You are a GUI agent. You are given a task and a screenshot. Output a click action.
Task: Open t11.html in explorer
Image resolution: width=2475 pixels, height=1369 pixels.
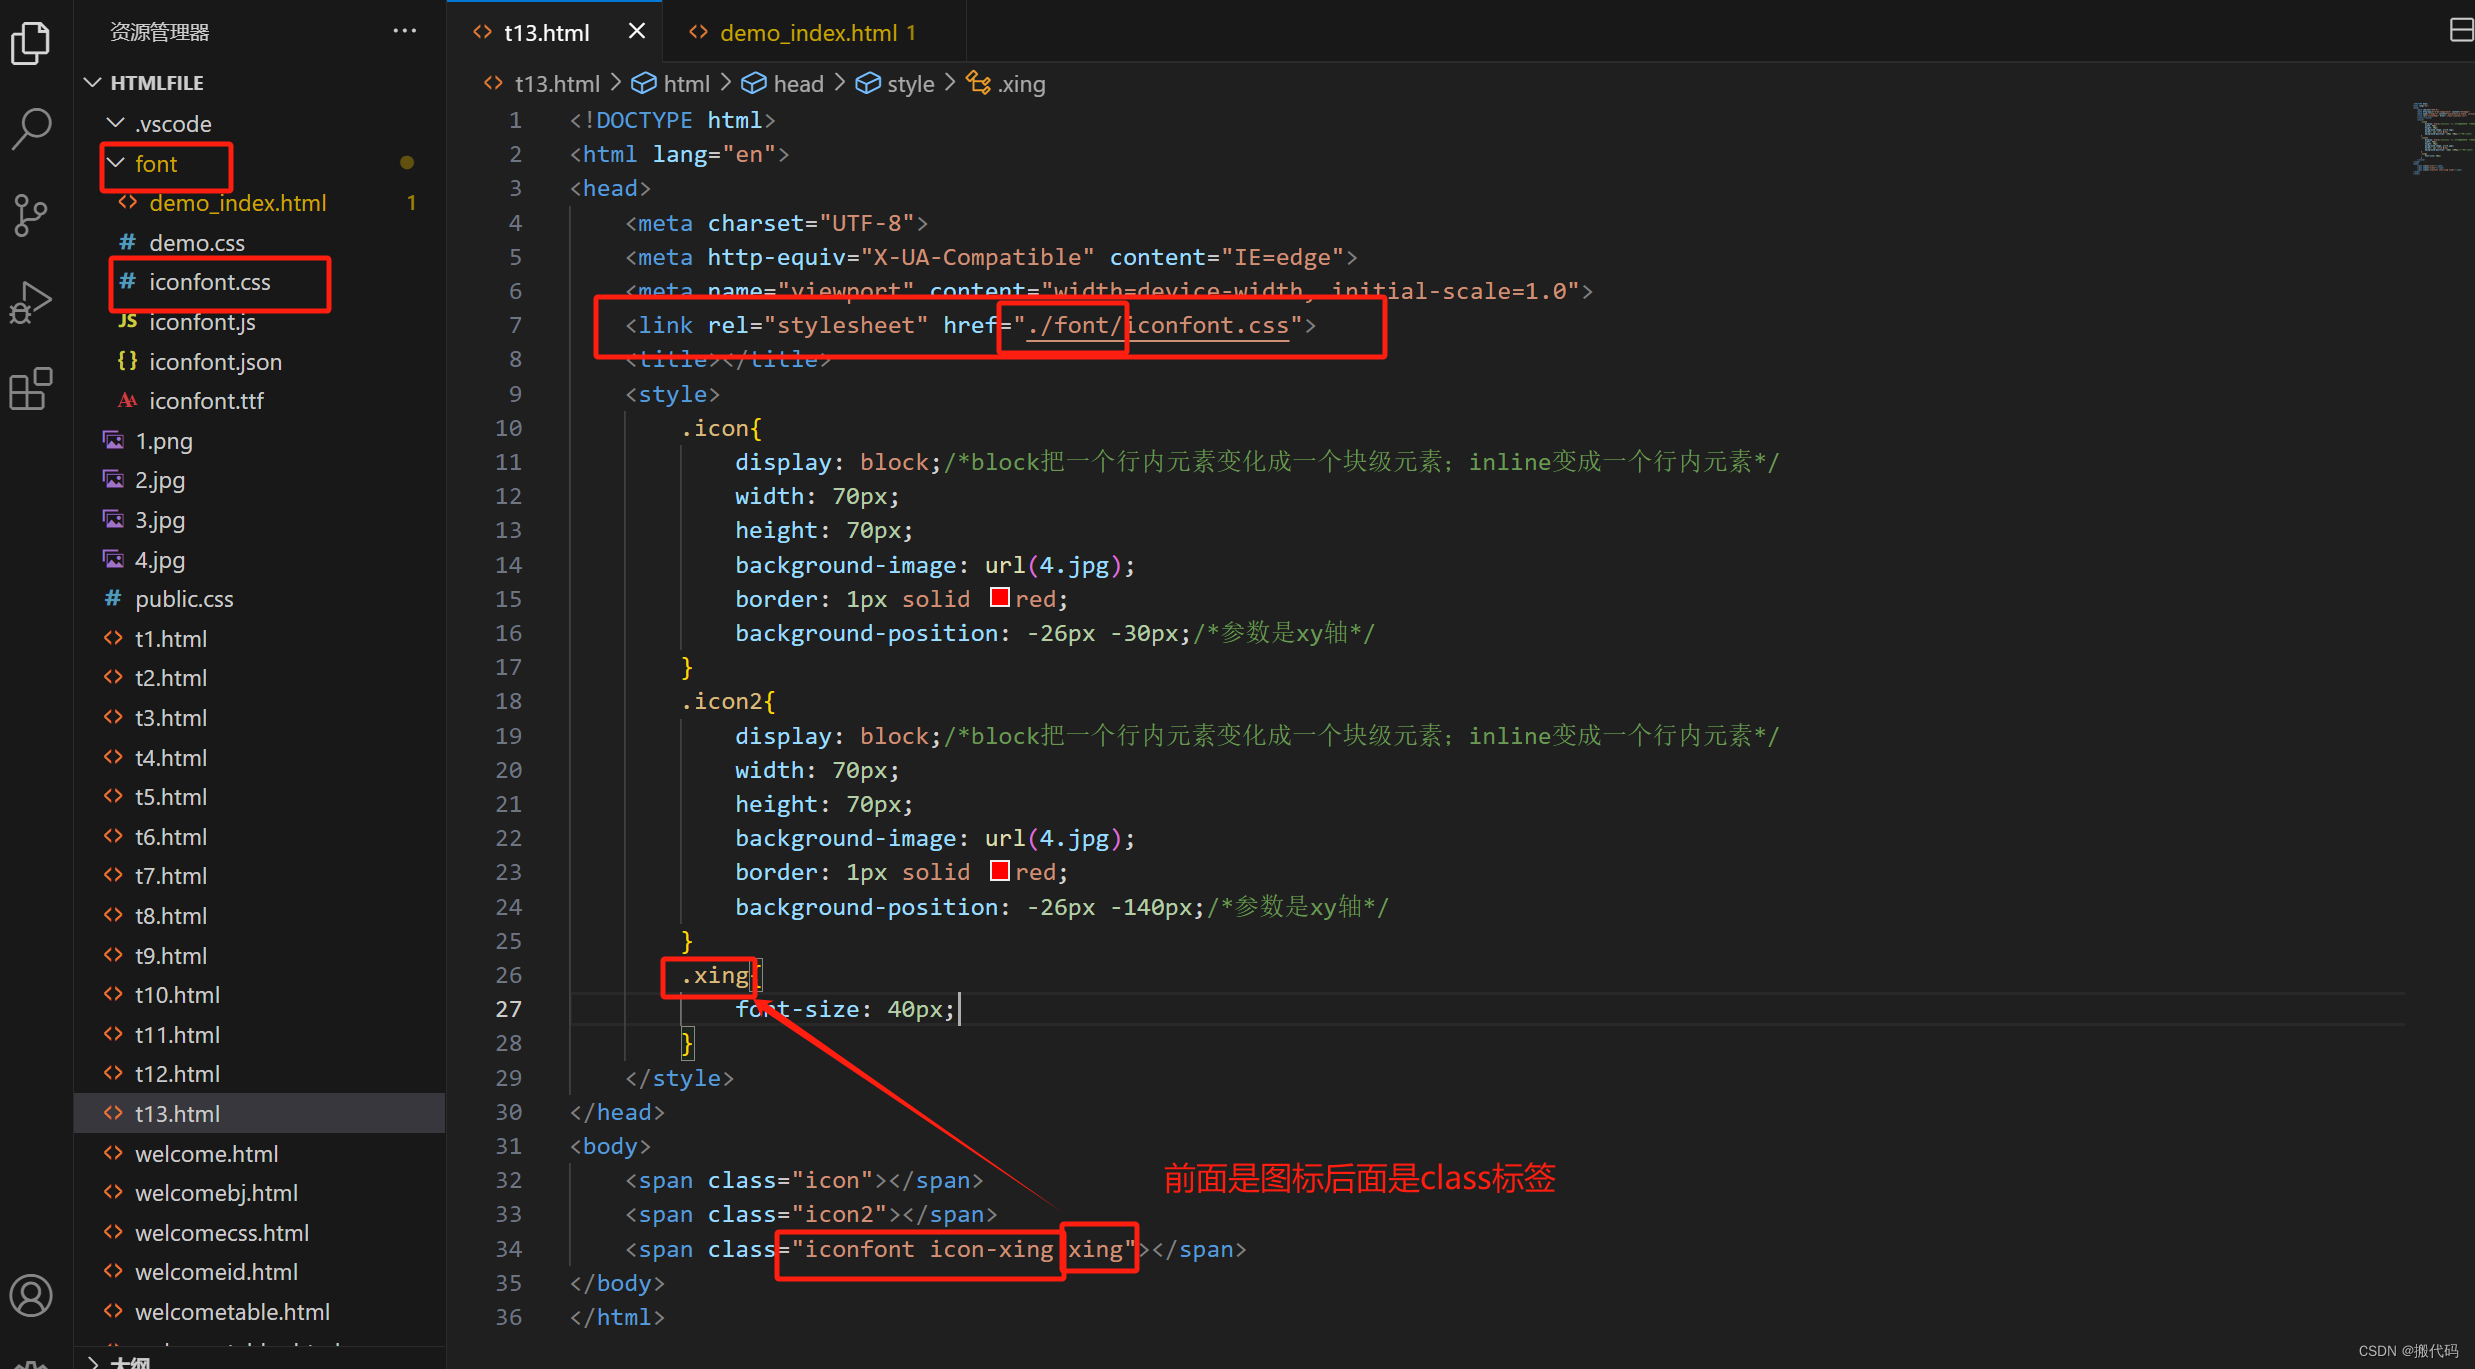tap(260, 1035)
